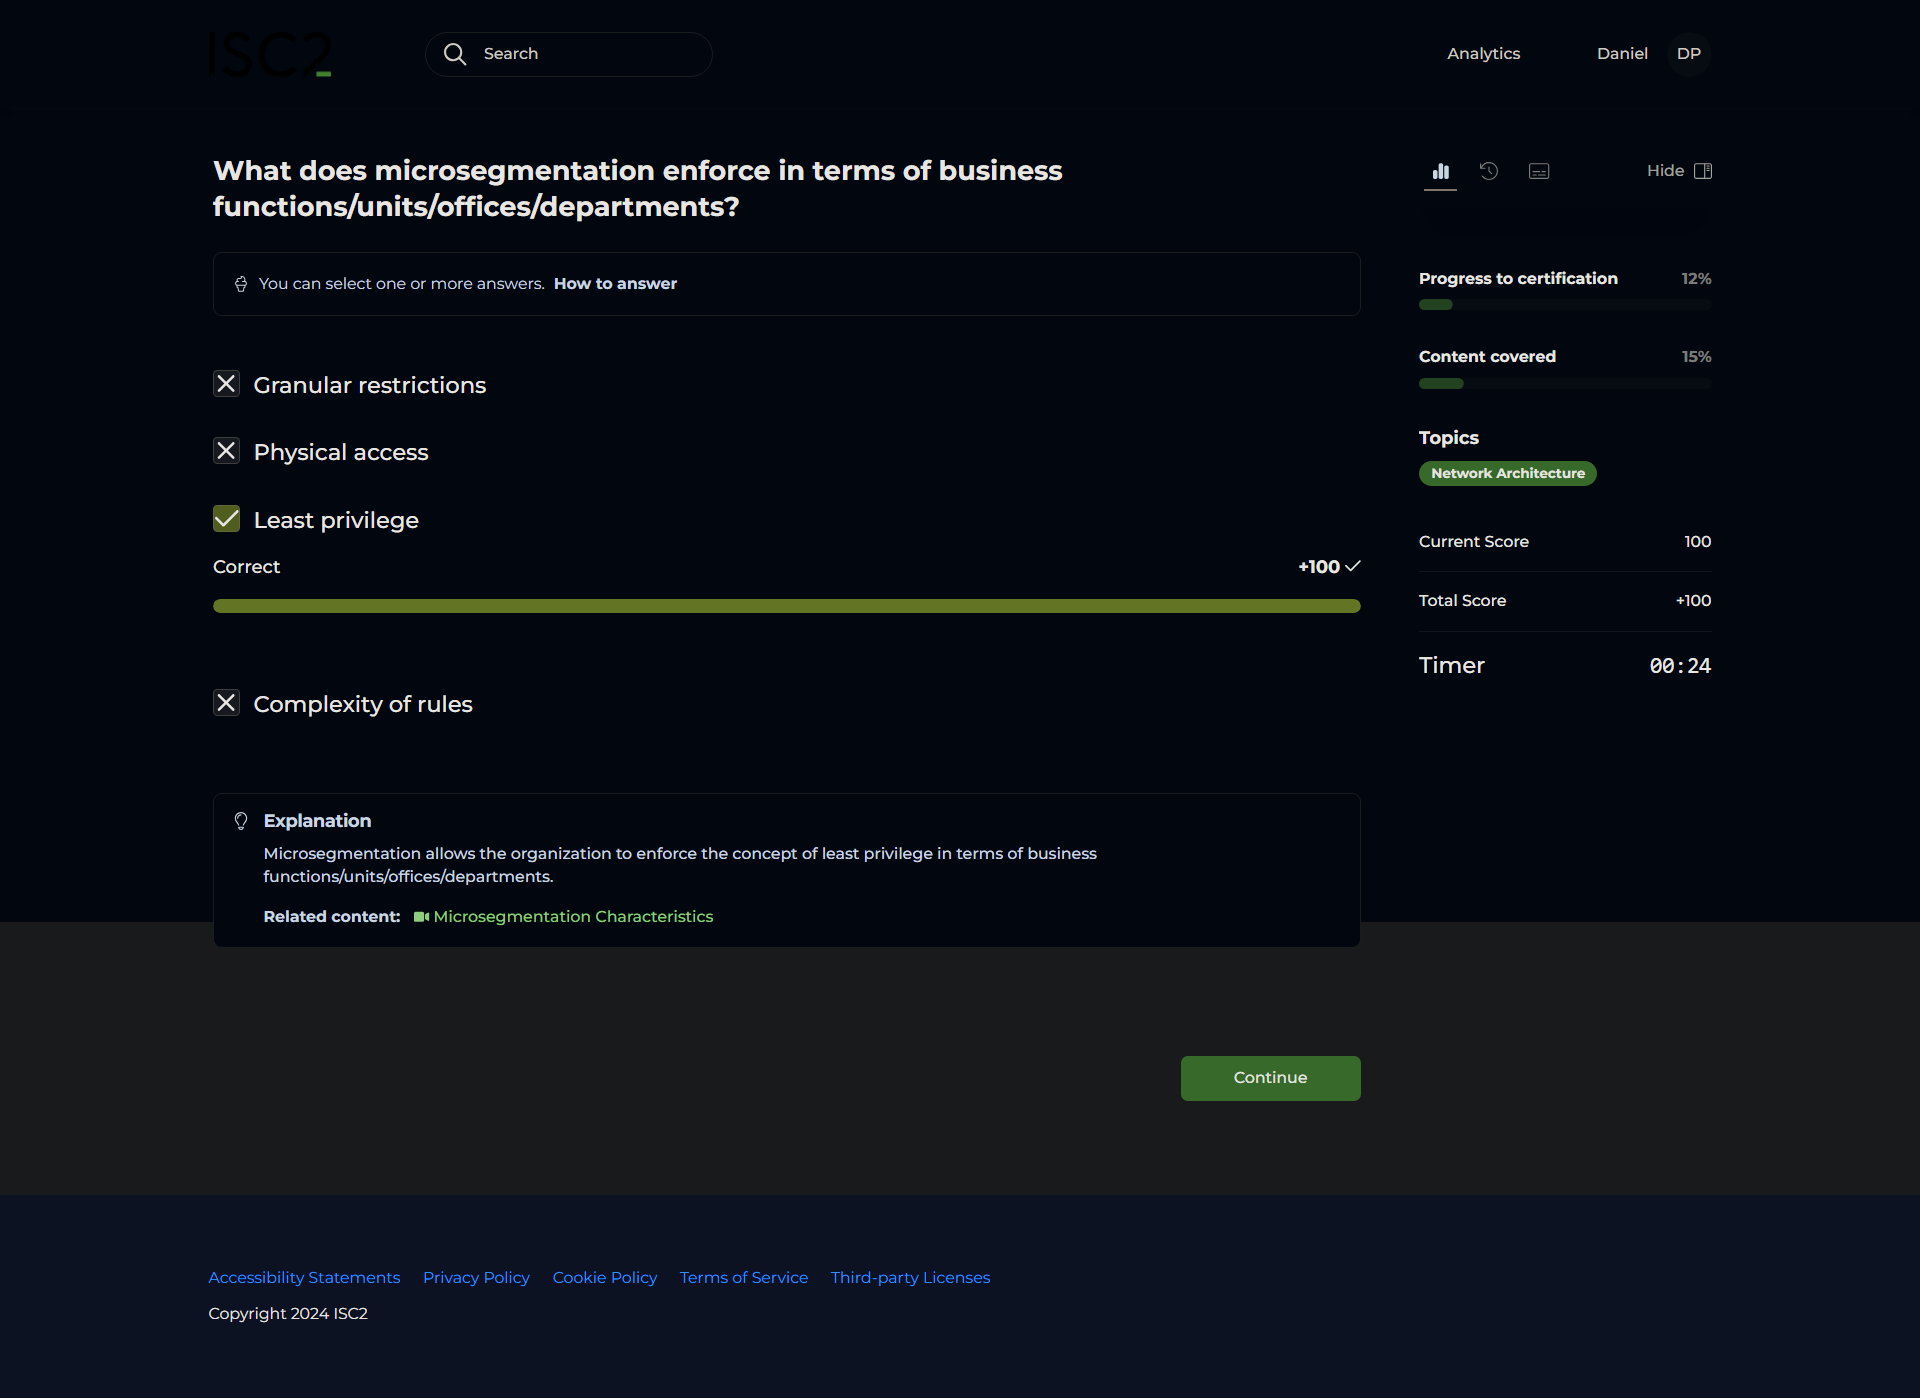
Task: Click the ISC2 logo
Action: pos(270,55)
